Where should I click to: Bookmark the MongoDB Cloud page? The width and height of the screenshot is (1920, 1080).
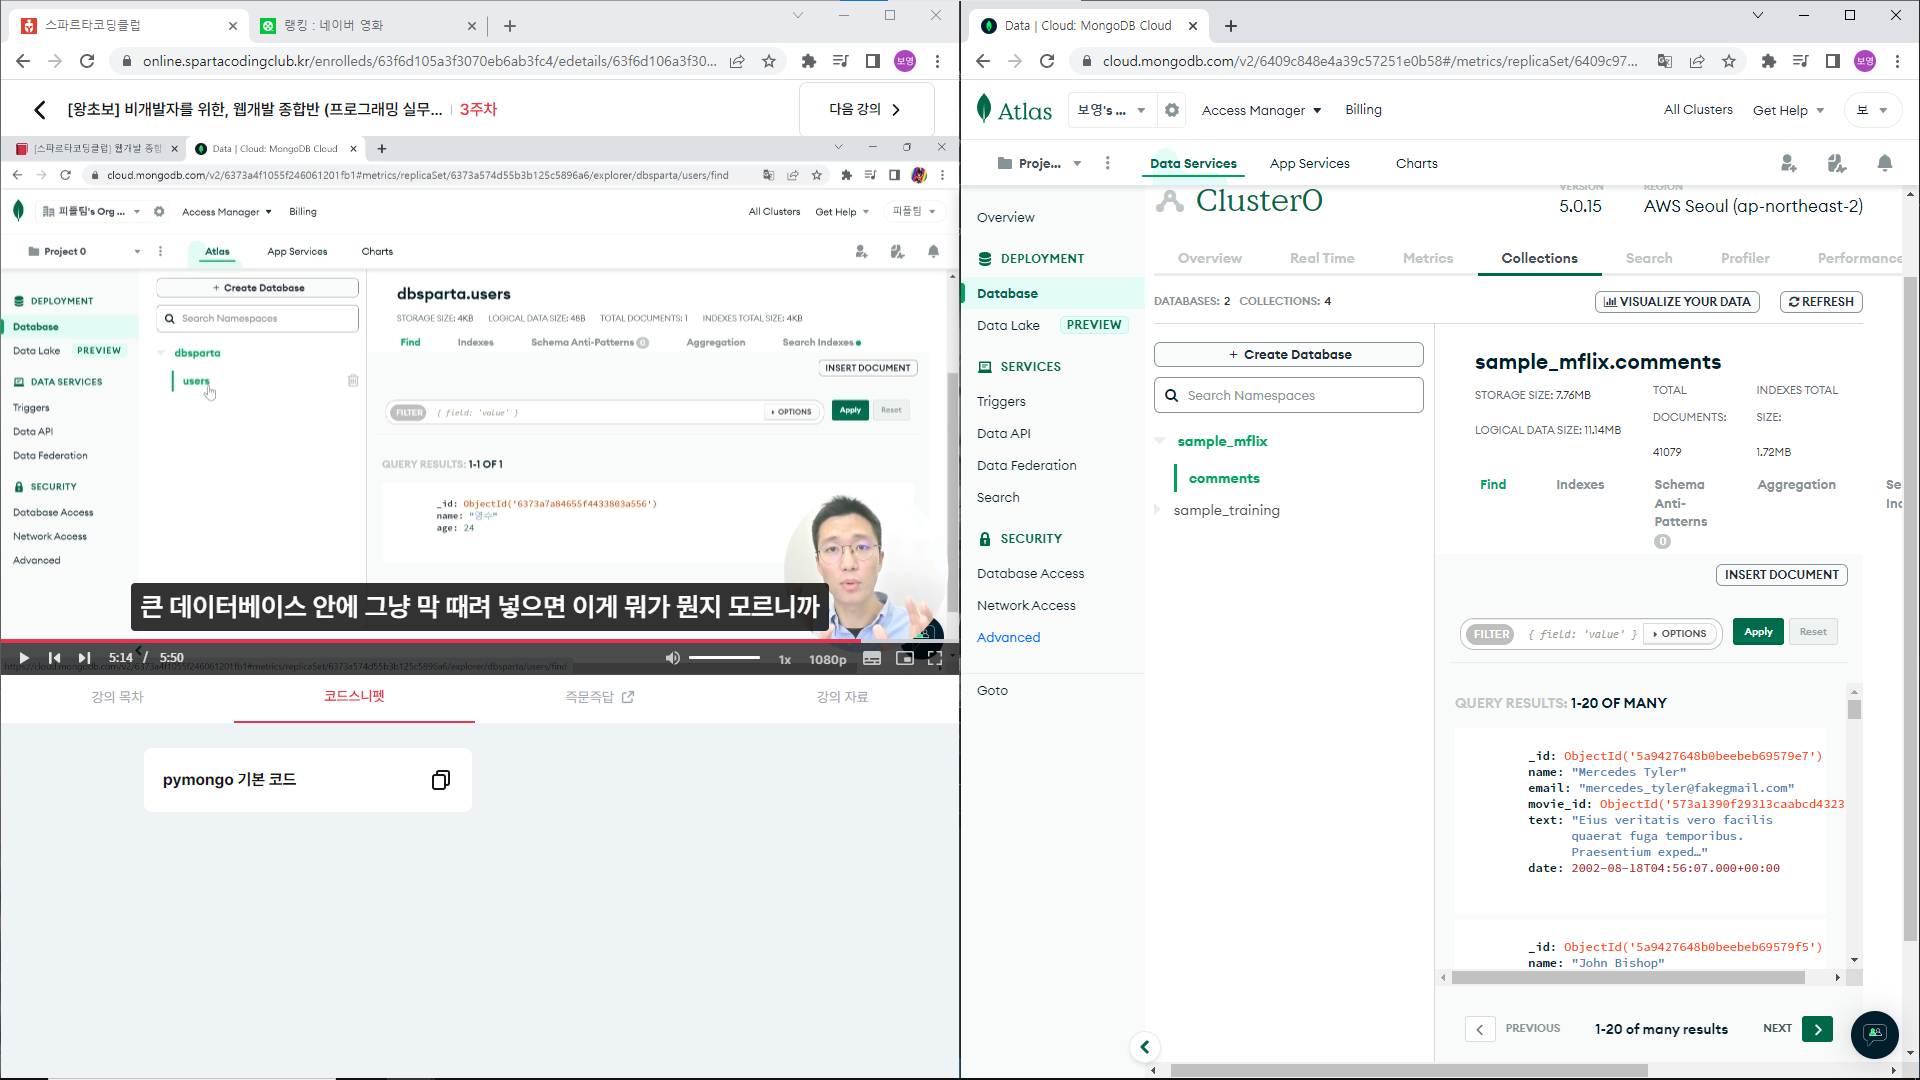(x=1729, y=61)
